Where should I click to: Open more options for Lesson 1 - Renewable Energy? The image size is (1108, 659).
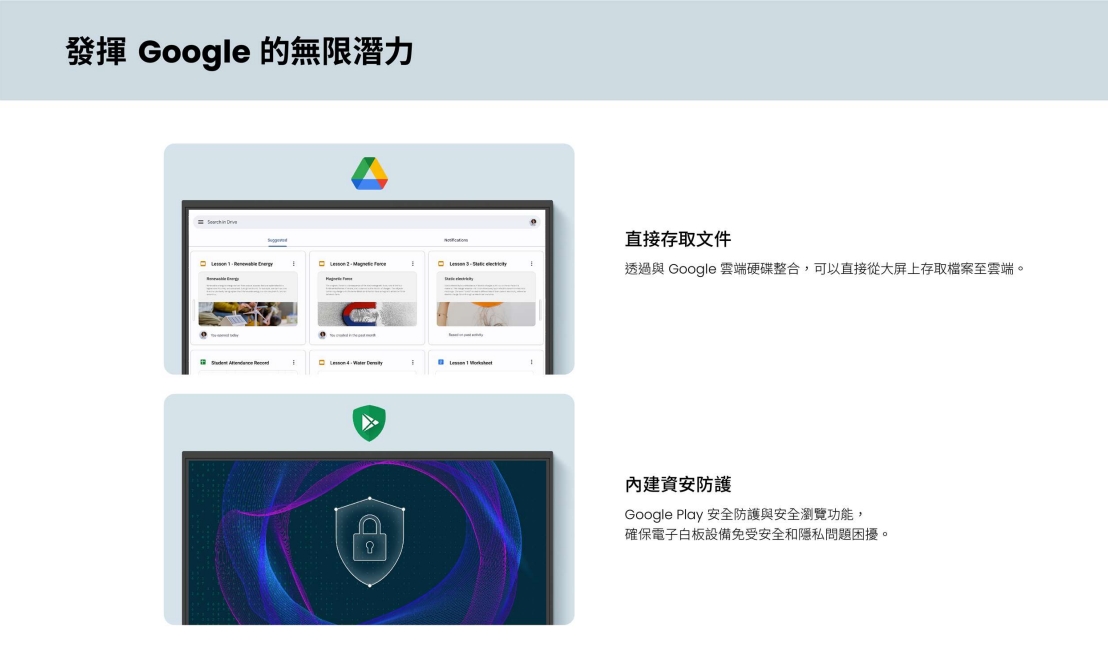[294, 263]
